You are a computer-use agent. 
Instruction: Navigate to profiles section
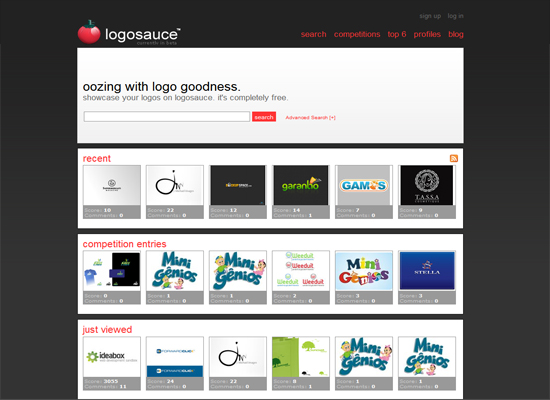(427, 34)
